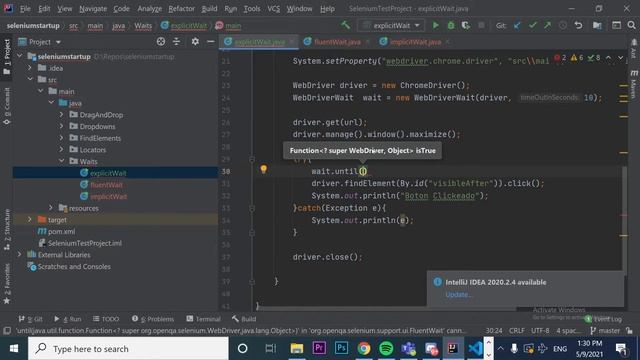640x360 pixels.
Task: Click the UTF-8 encoding widget
Action: pyautogui.click(x=540, y=330)
